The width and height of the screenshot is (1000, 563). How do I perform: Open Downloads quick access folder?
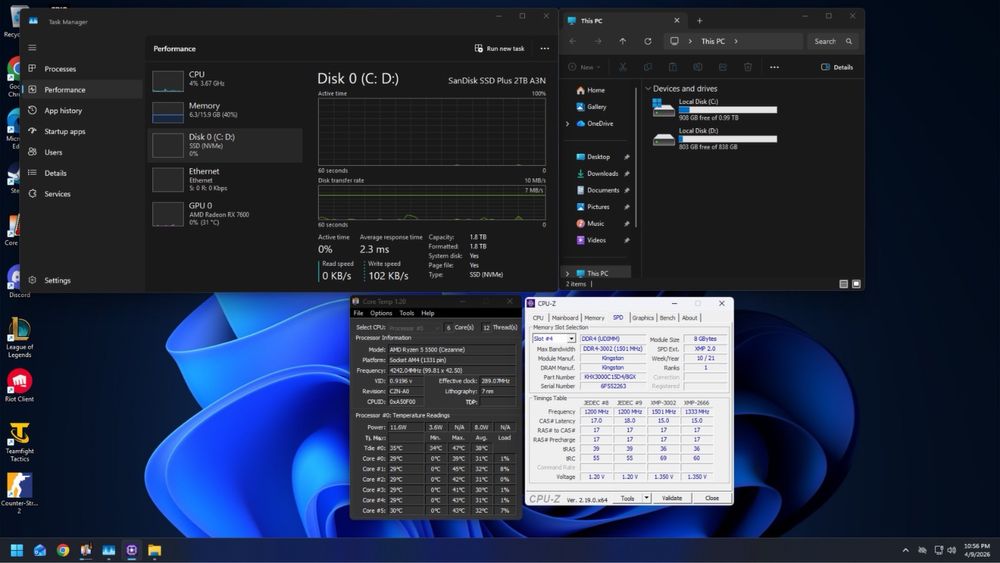pos(602,173)
